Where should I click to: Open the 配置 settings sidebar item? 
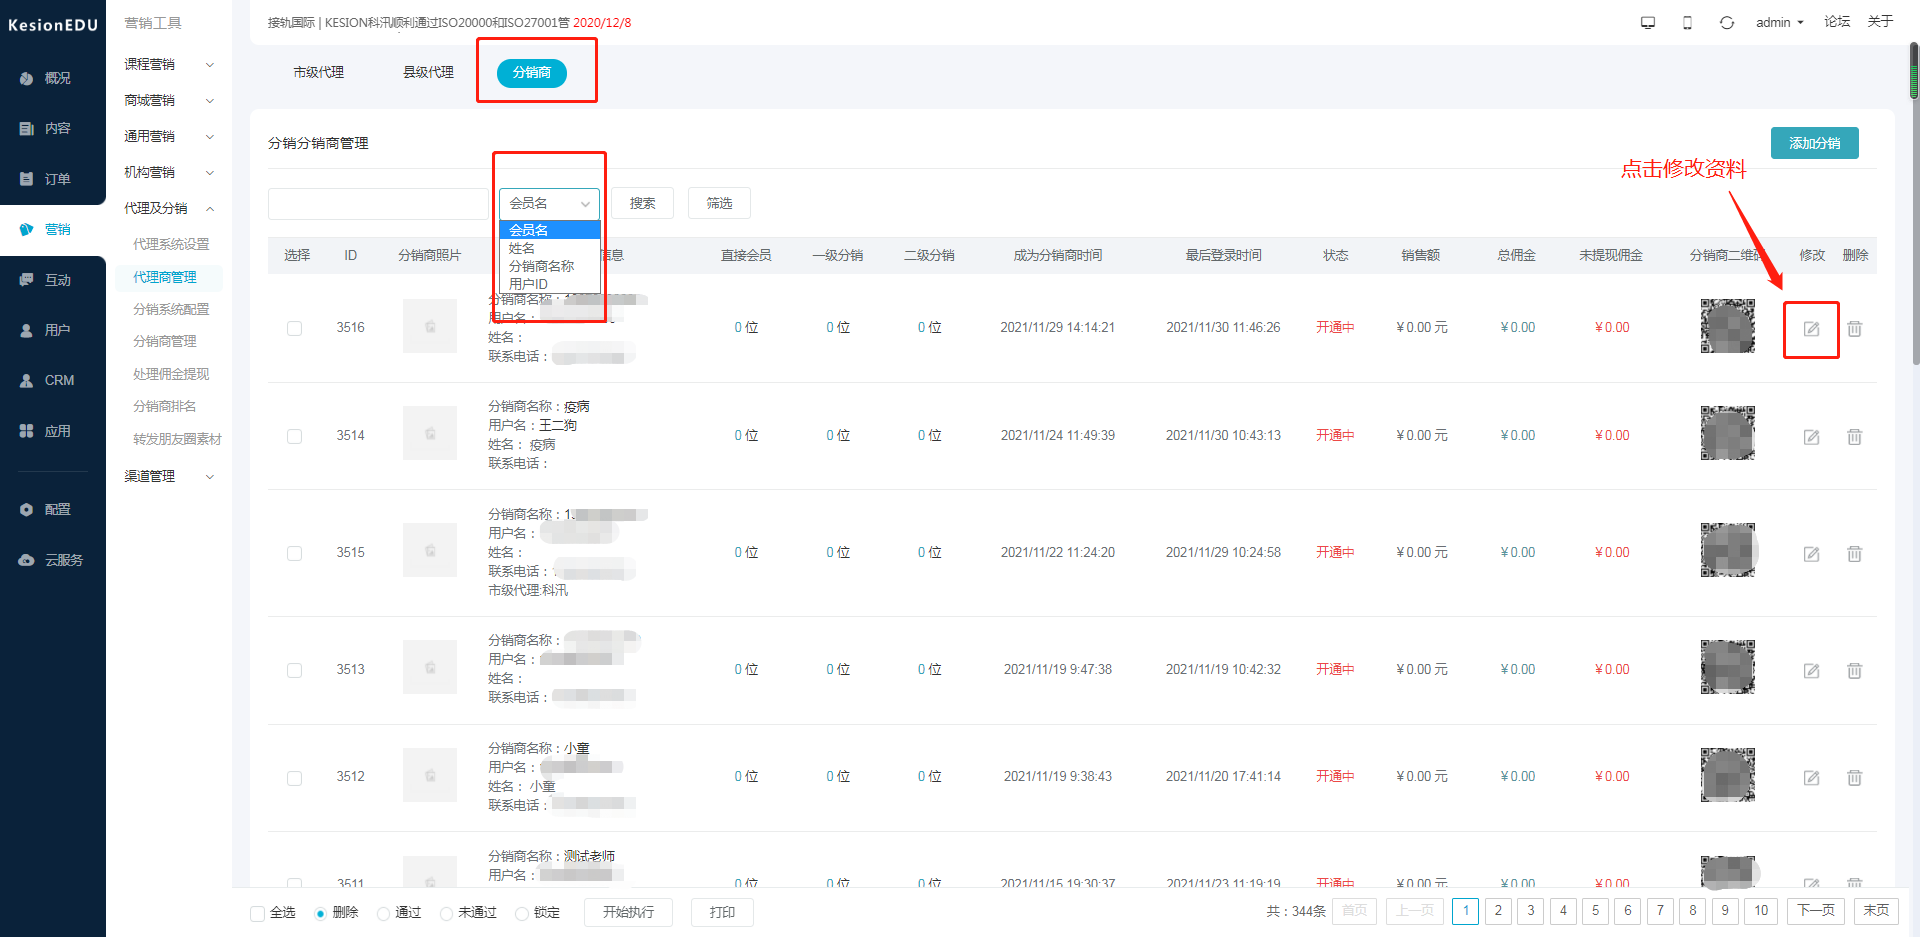click(x=46, y=509)
